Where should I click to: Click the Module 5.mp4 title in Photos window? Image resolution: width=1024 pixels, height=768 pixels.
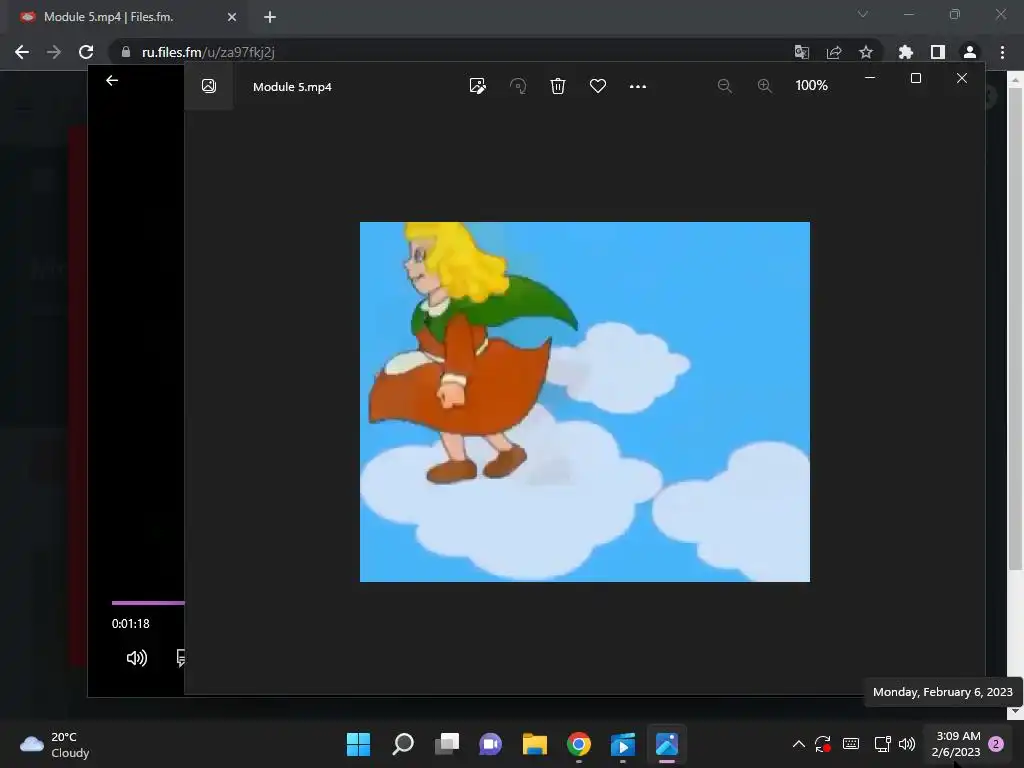[x=292, y=87]
